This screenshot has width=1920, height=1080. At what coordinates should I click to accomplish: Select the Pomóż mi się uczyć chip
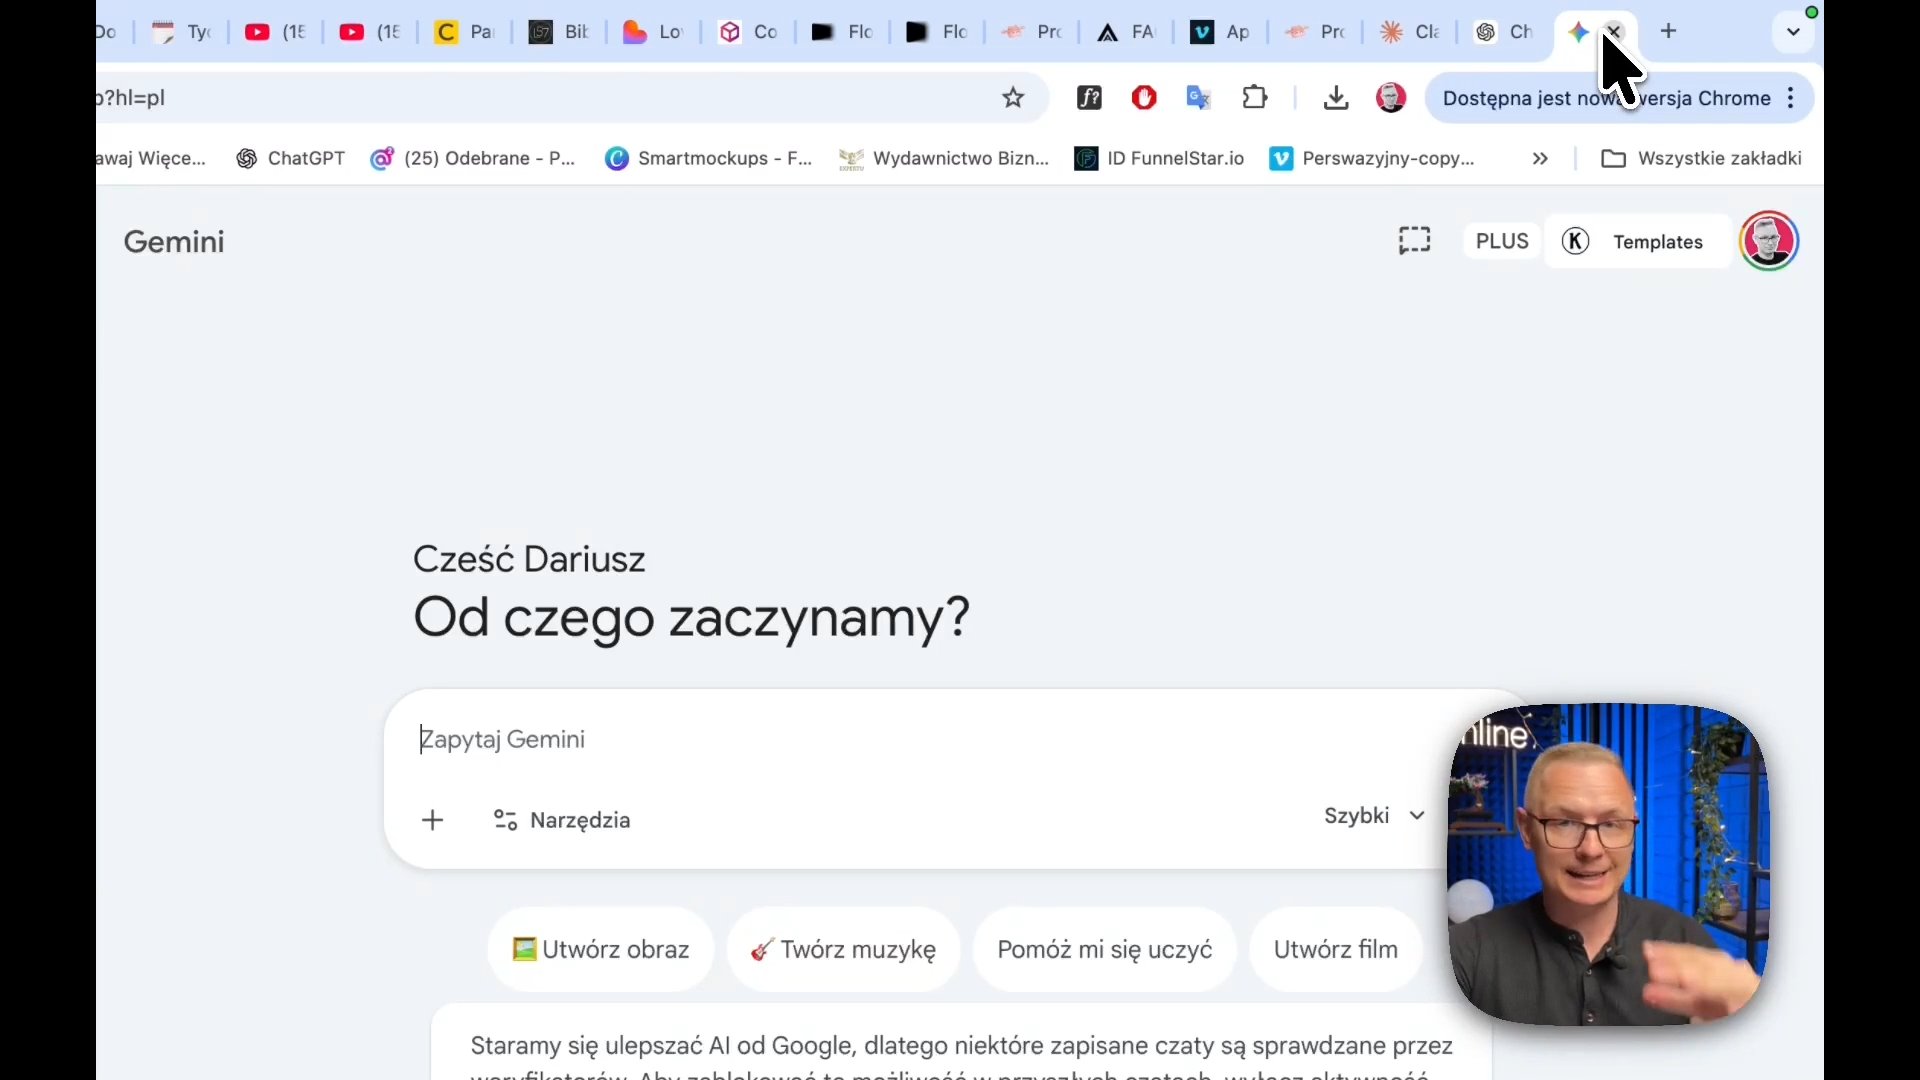(1105, 950)
